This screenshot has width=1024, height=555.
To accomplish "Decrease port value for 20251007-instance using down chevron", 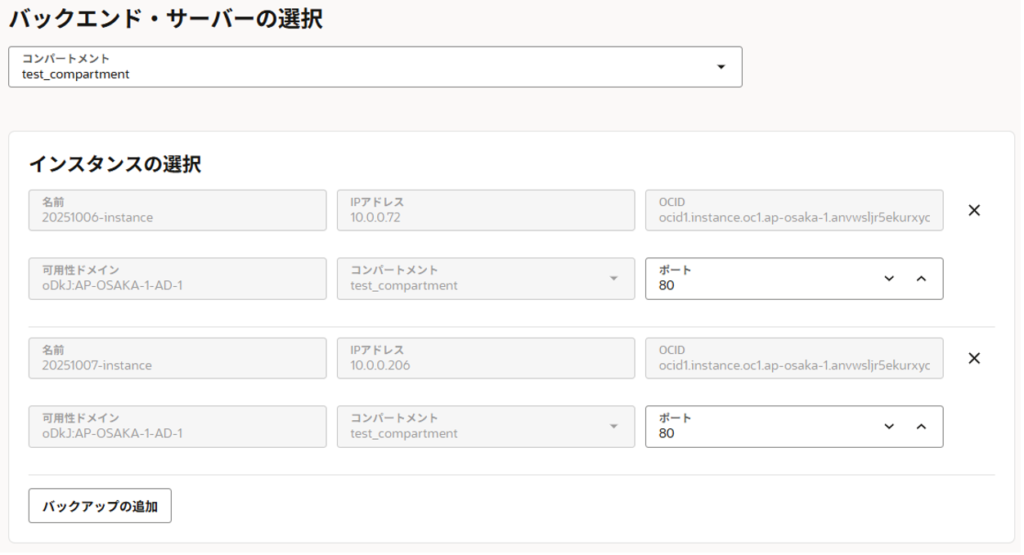I will (889, 426).
